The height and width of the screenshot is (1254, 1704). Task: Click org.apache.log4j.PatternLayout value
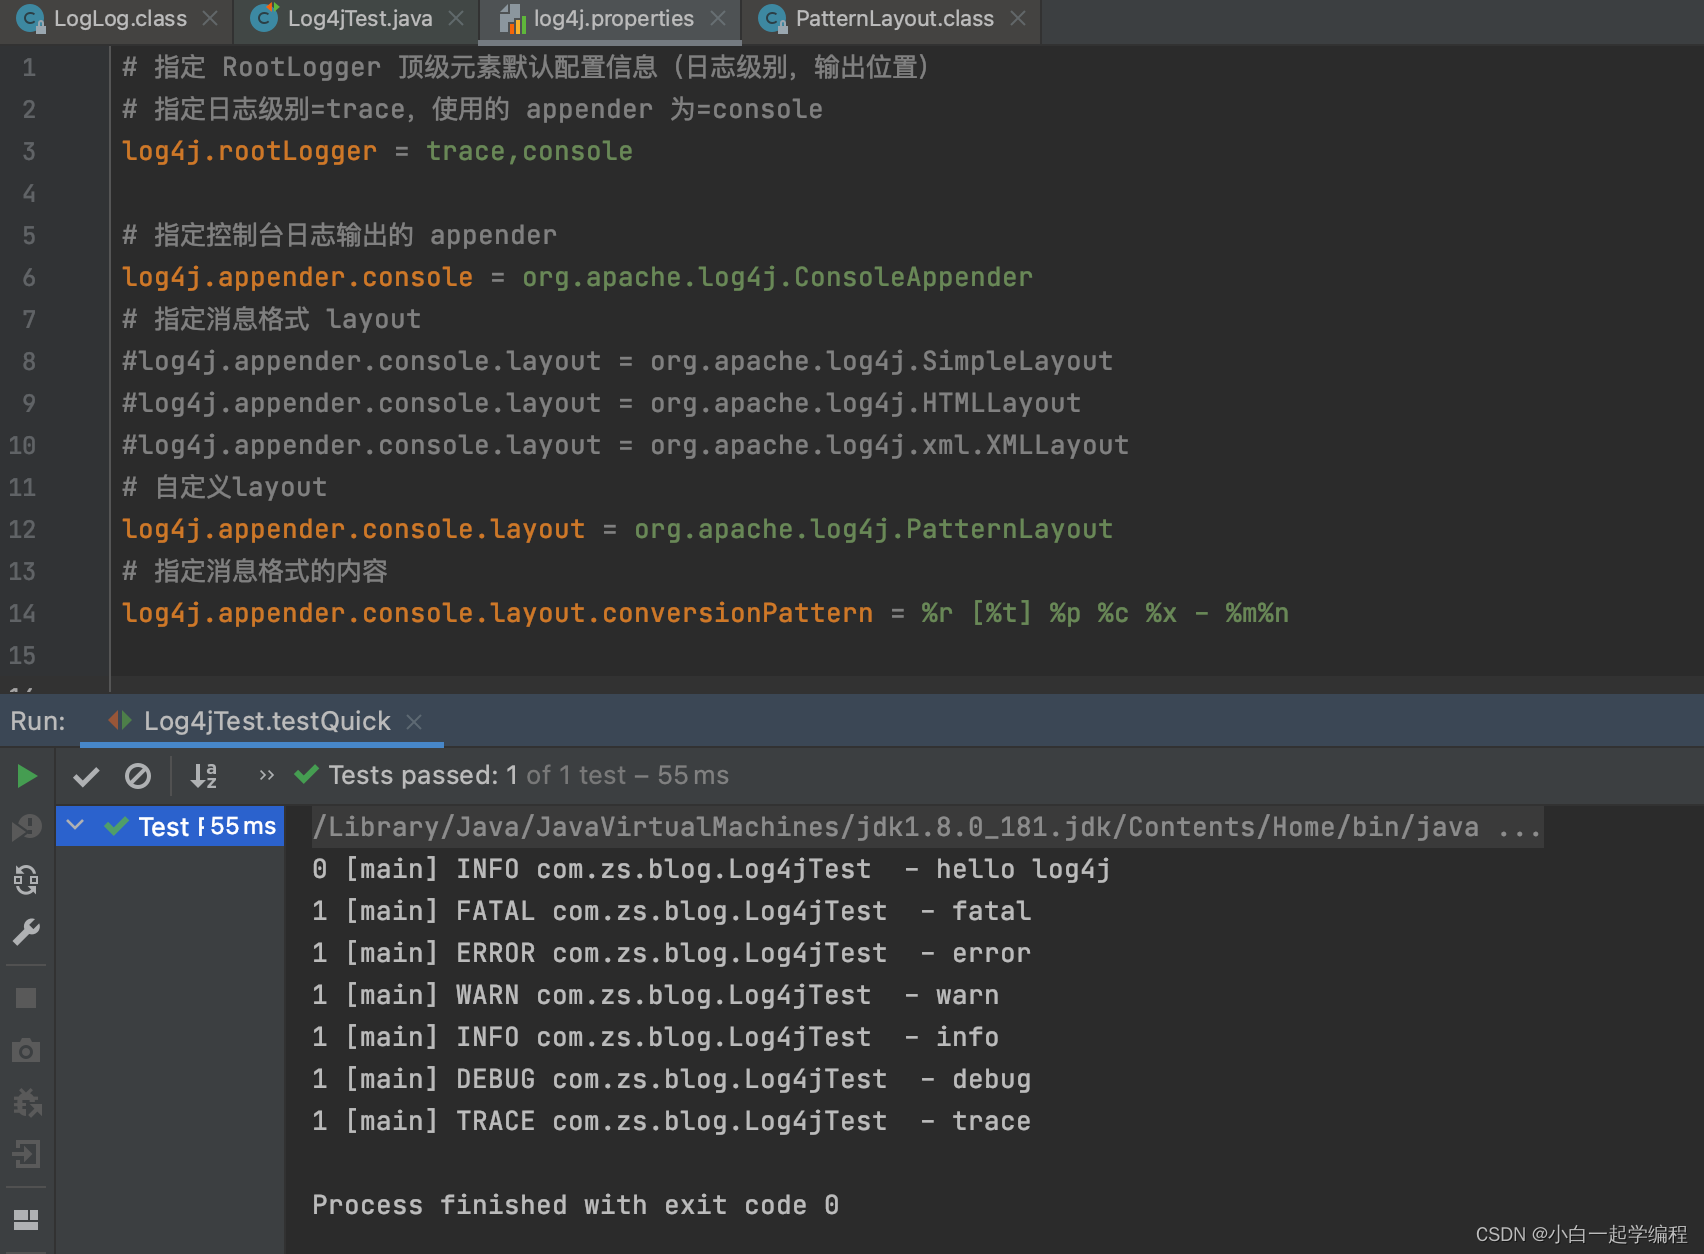point(873,529)
